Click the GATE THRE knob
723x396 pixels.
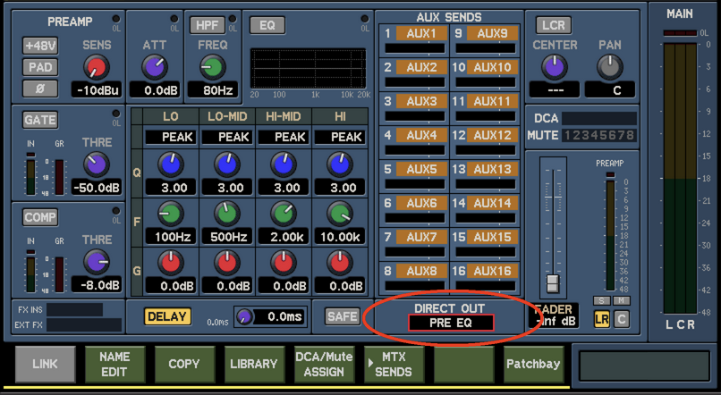click(96, 165)
